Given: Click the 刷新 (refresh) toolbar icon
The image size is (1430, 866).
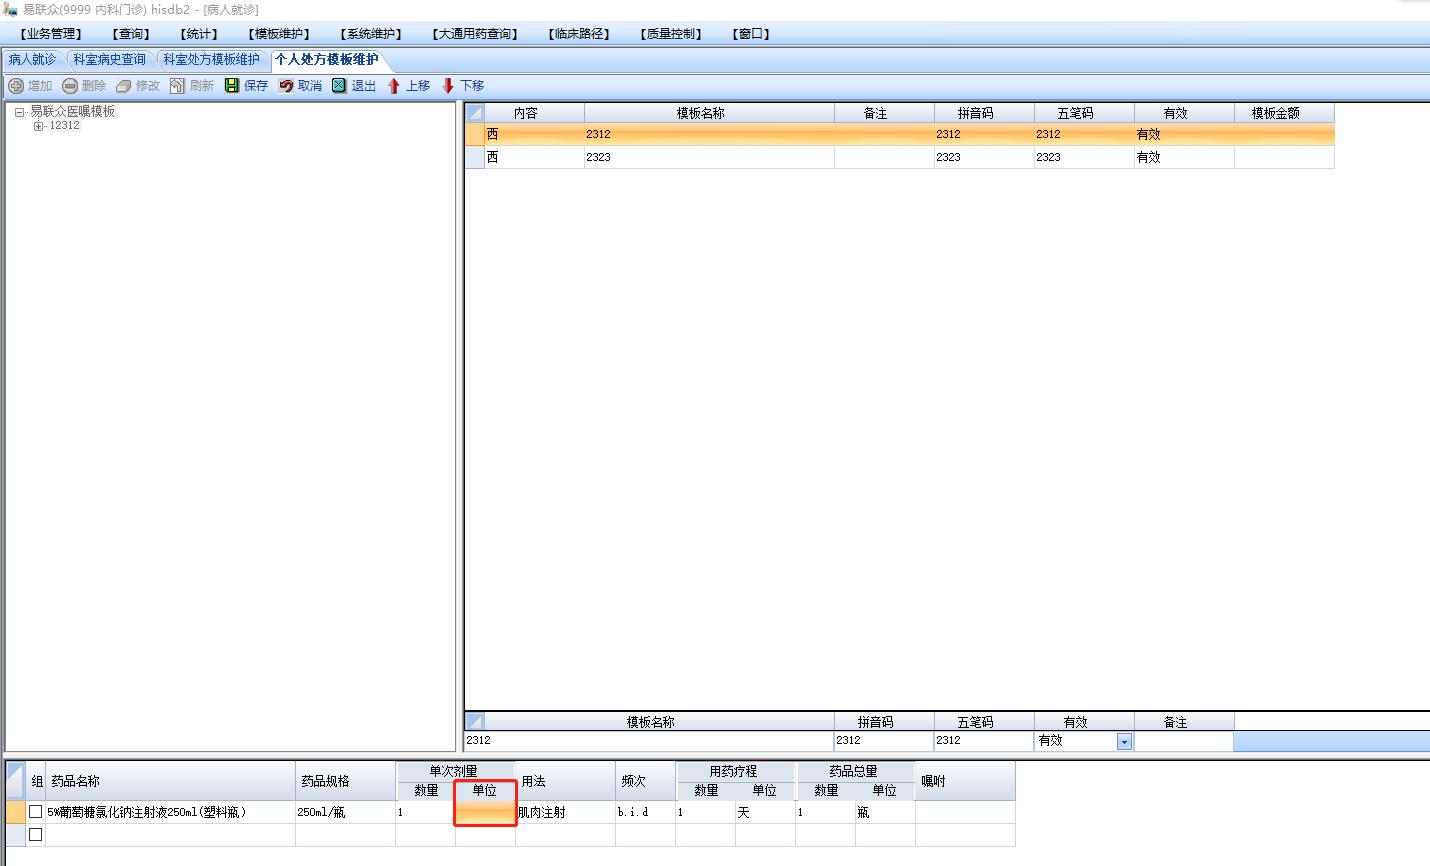Looking at the screenshot, I should tap(177, 86).
